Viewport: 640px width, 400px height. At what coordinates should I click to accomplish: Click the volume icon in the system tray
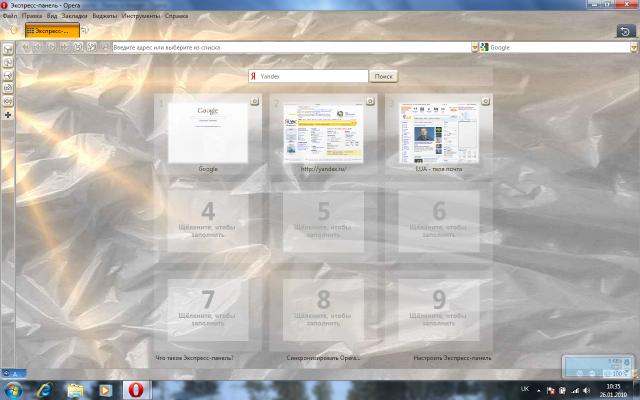coord(587,391)
